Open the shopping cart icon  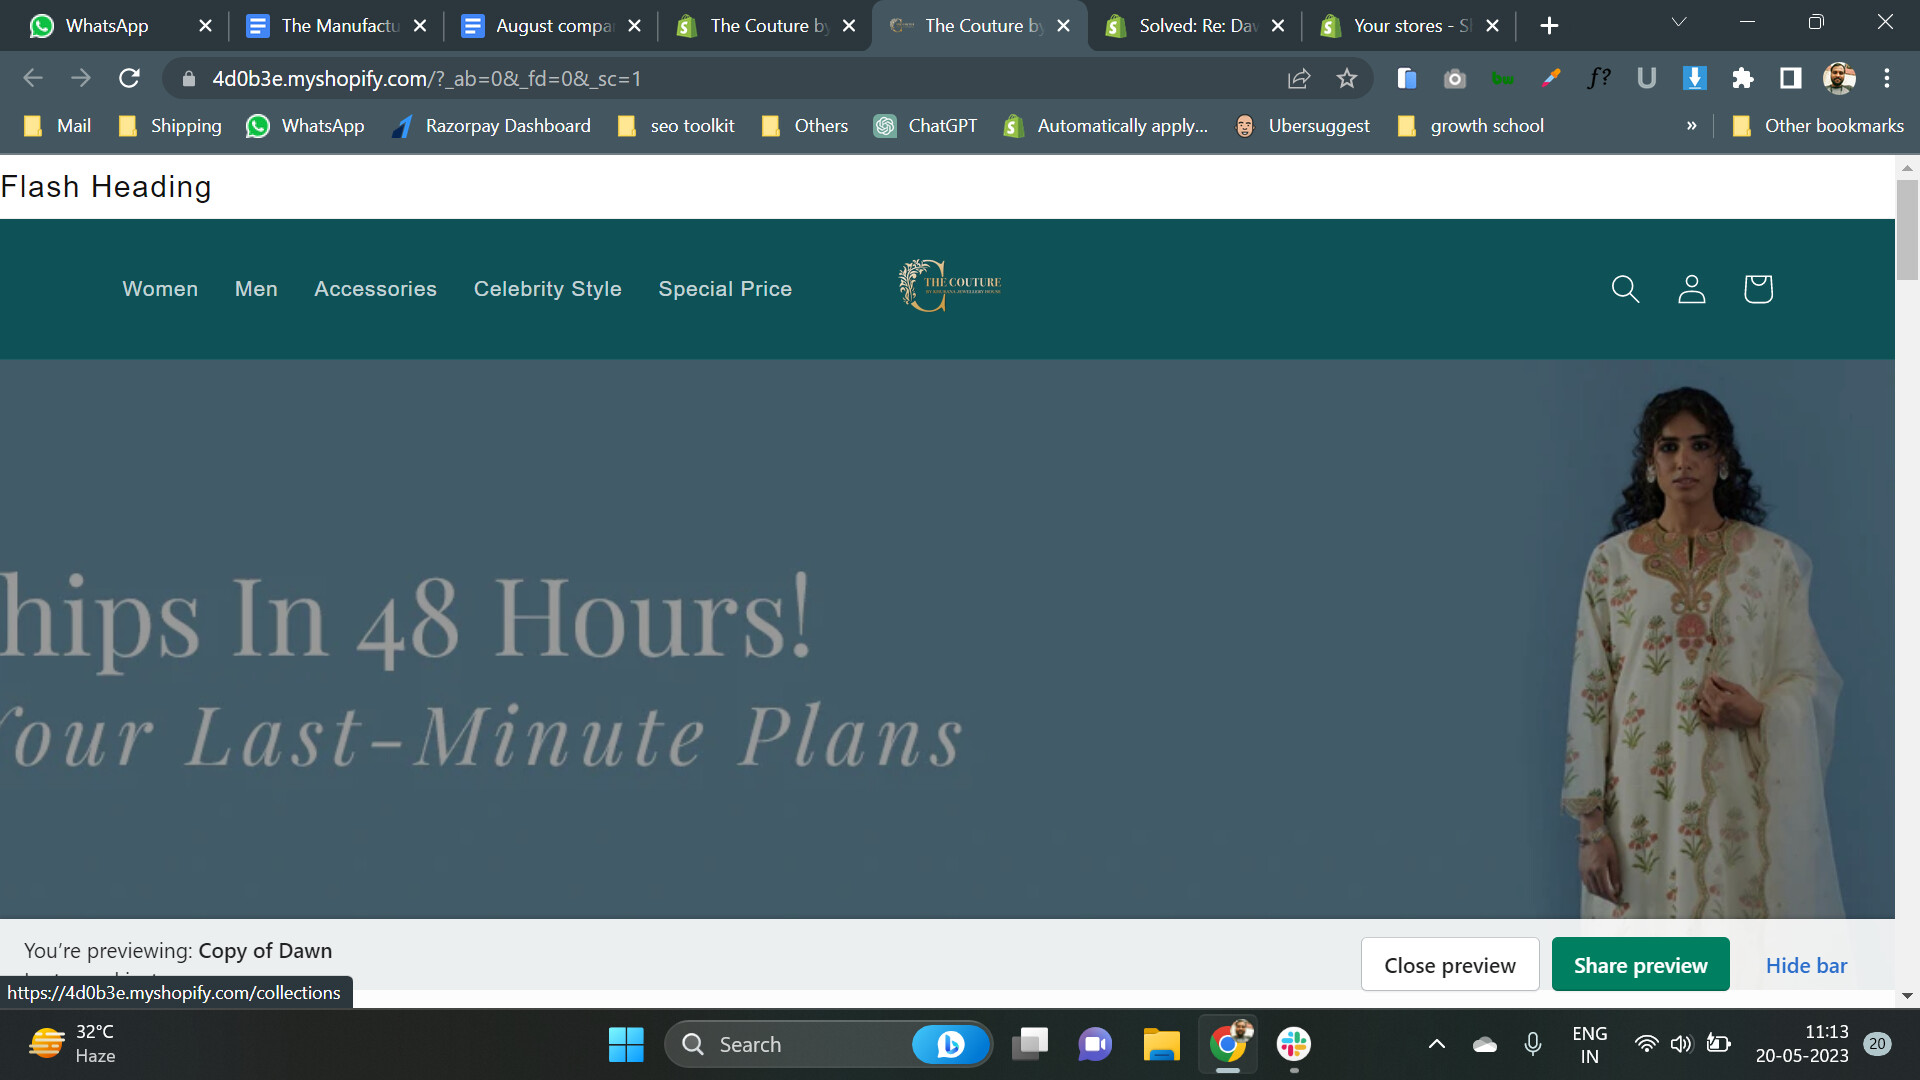point(1758,289)
